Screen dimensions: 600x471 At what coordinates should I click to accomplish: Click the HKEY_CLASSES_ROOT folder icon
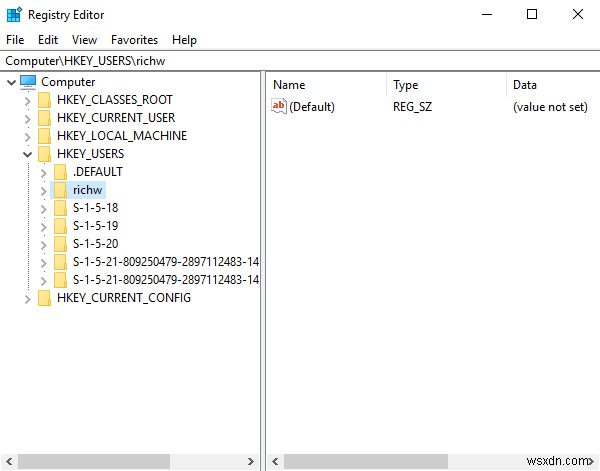coord(44,100)
